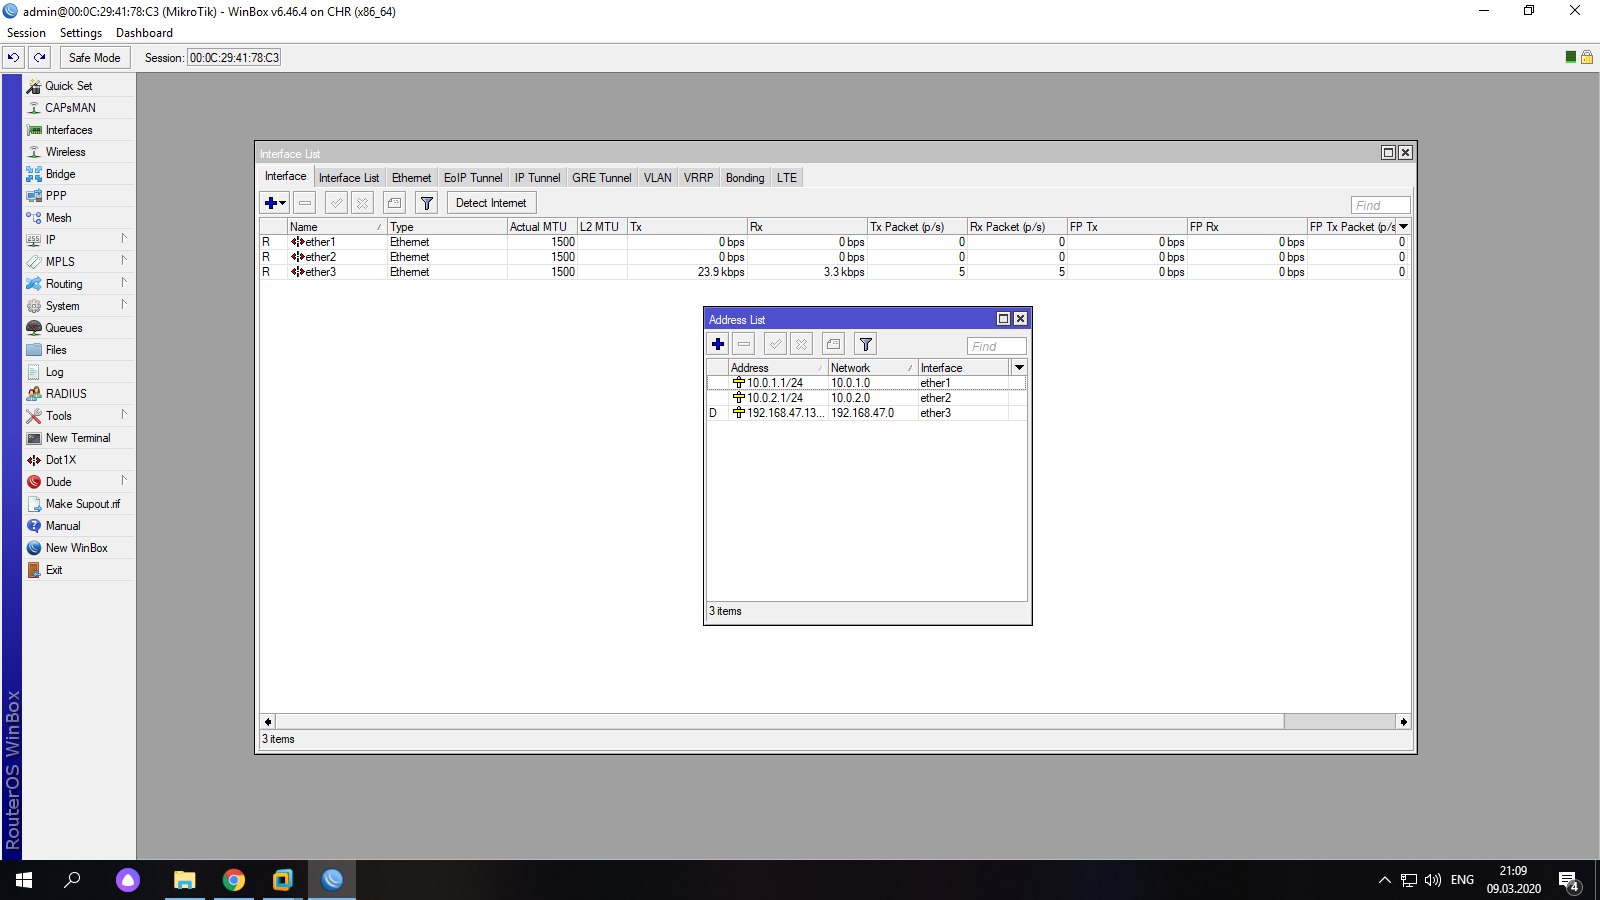Click the Undo arrow icon
The width and height of the screenshot is (1600, 900).
point(14,58)
